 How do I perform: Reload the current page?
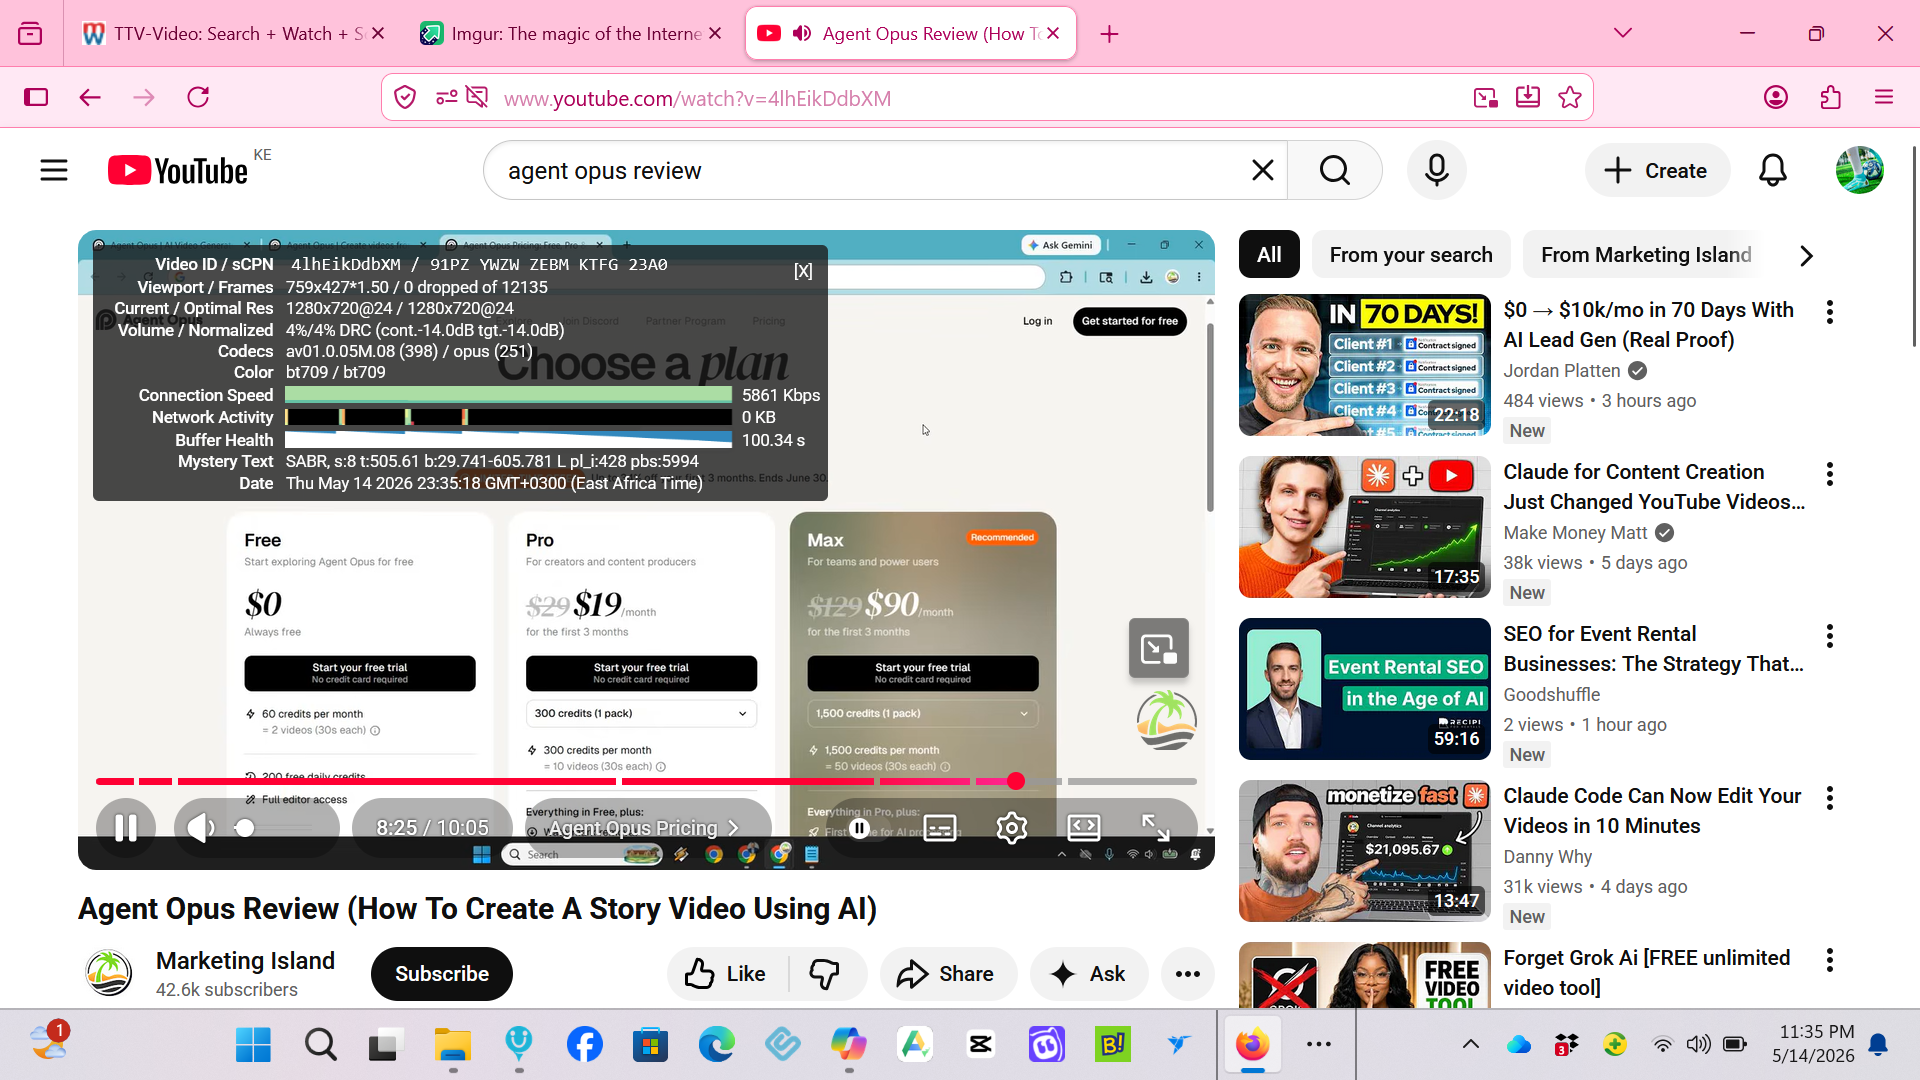(198, 97)
